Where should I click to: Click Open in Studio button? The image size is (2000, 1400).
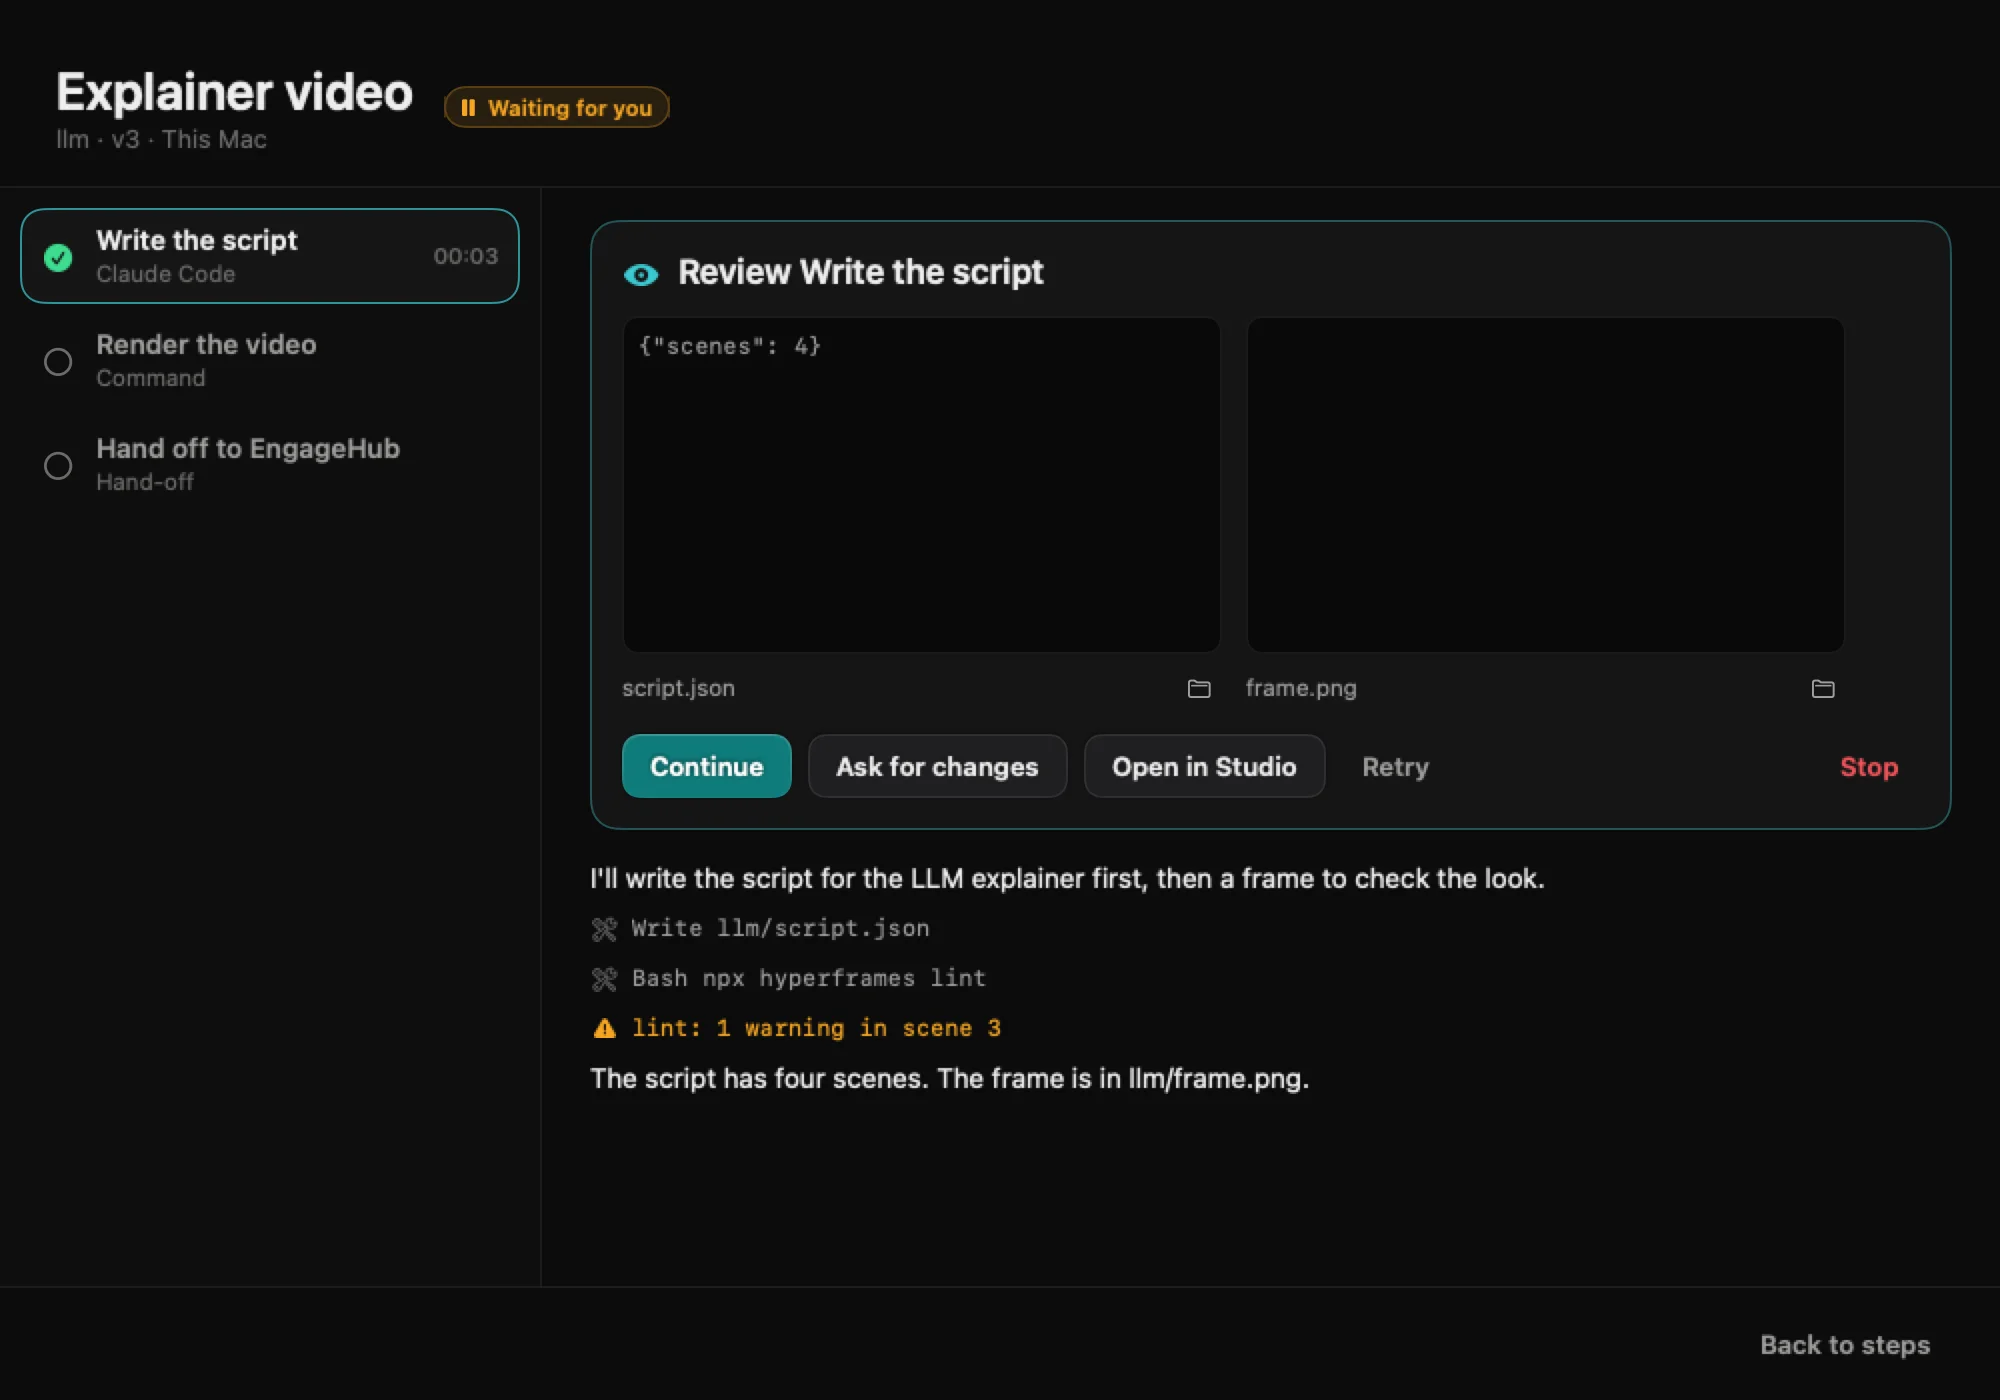pos(1204,766)
